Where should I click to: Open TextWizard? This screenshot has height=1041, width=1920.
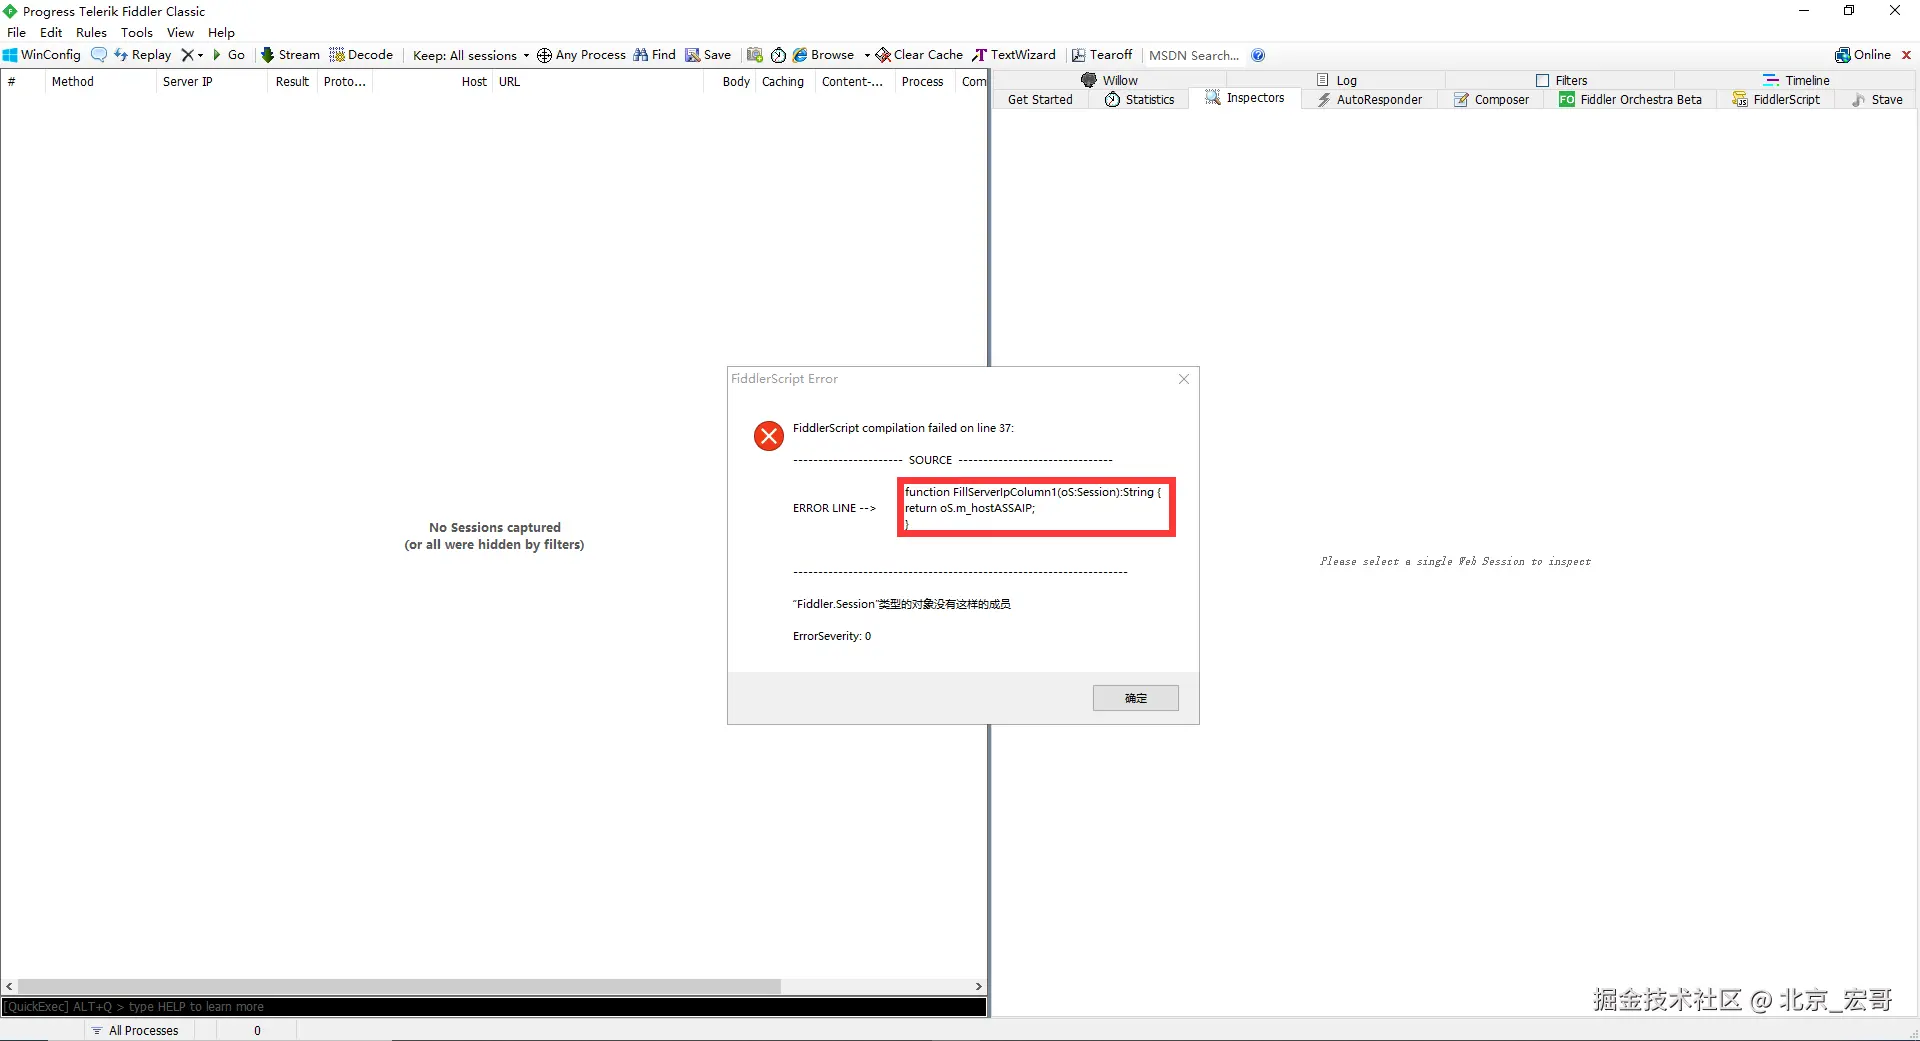click(x=1014, y=55)
